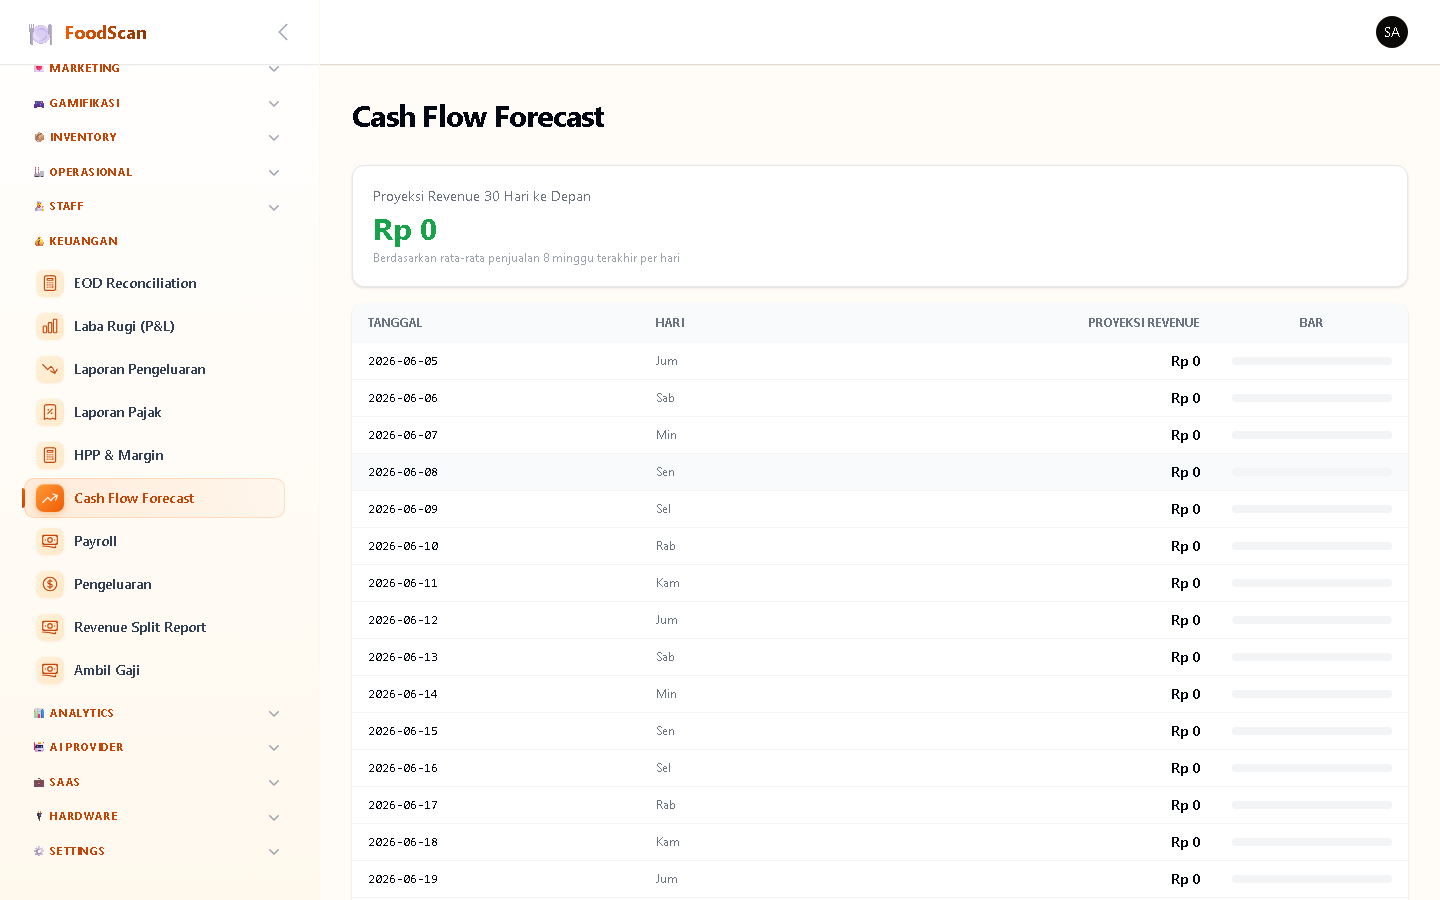Open the HPP & Margin icon
The image size is (1440, 900).
(x=50, y=455)
